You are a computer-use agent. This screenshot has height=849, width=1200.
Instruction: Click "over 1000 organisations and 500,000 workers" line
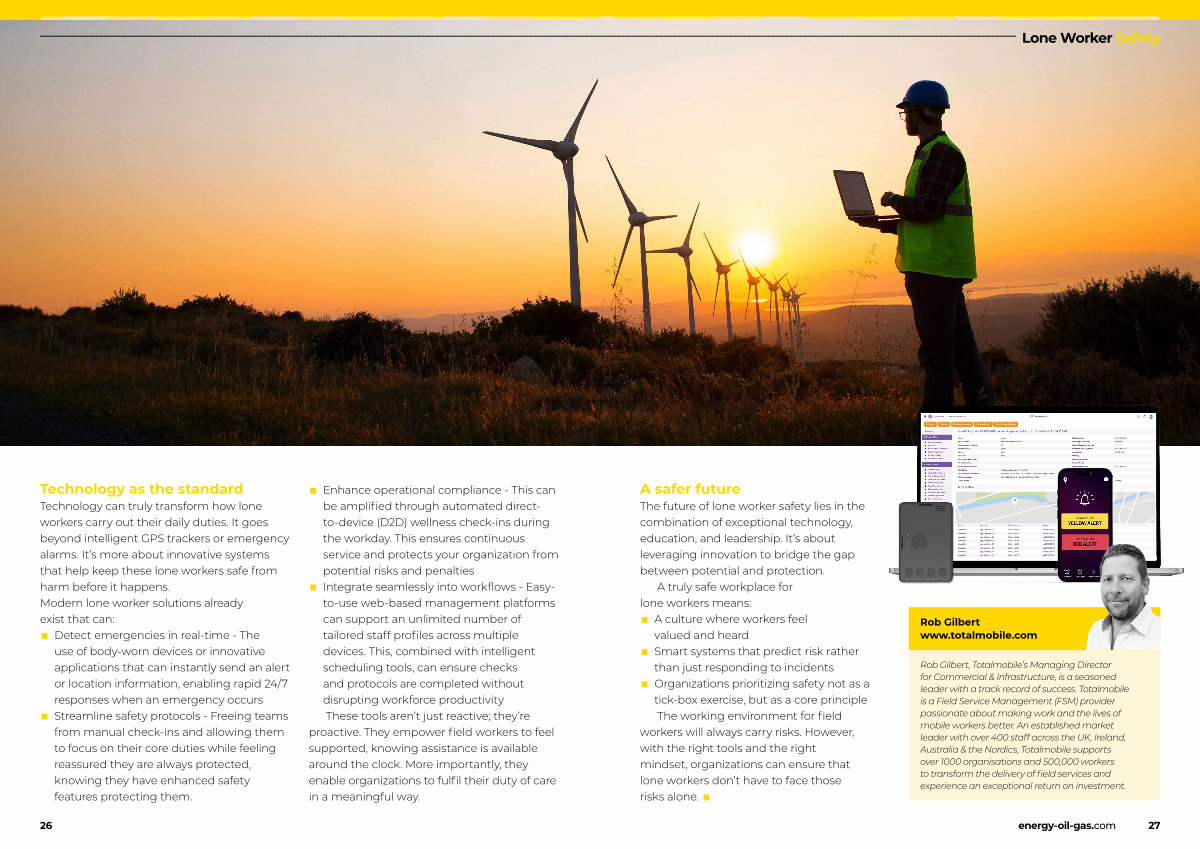coord(1017,762)
